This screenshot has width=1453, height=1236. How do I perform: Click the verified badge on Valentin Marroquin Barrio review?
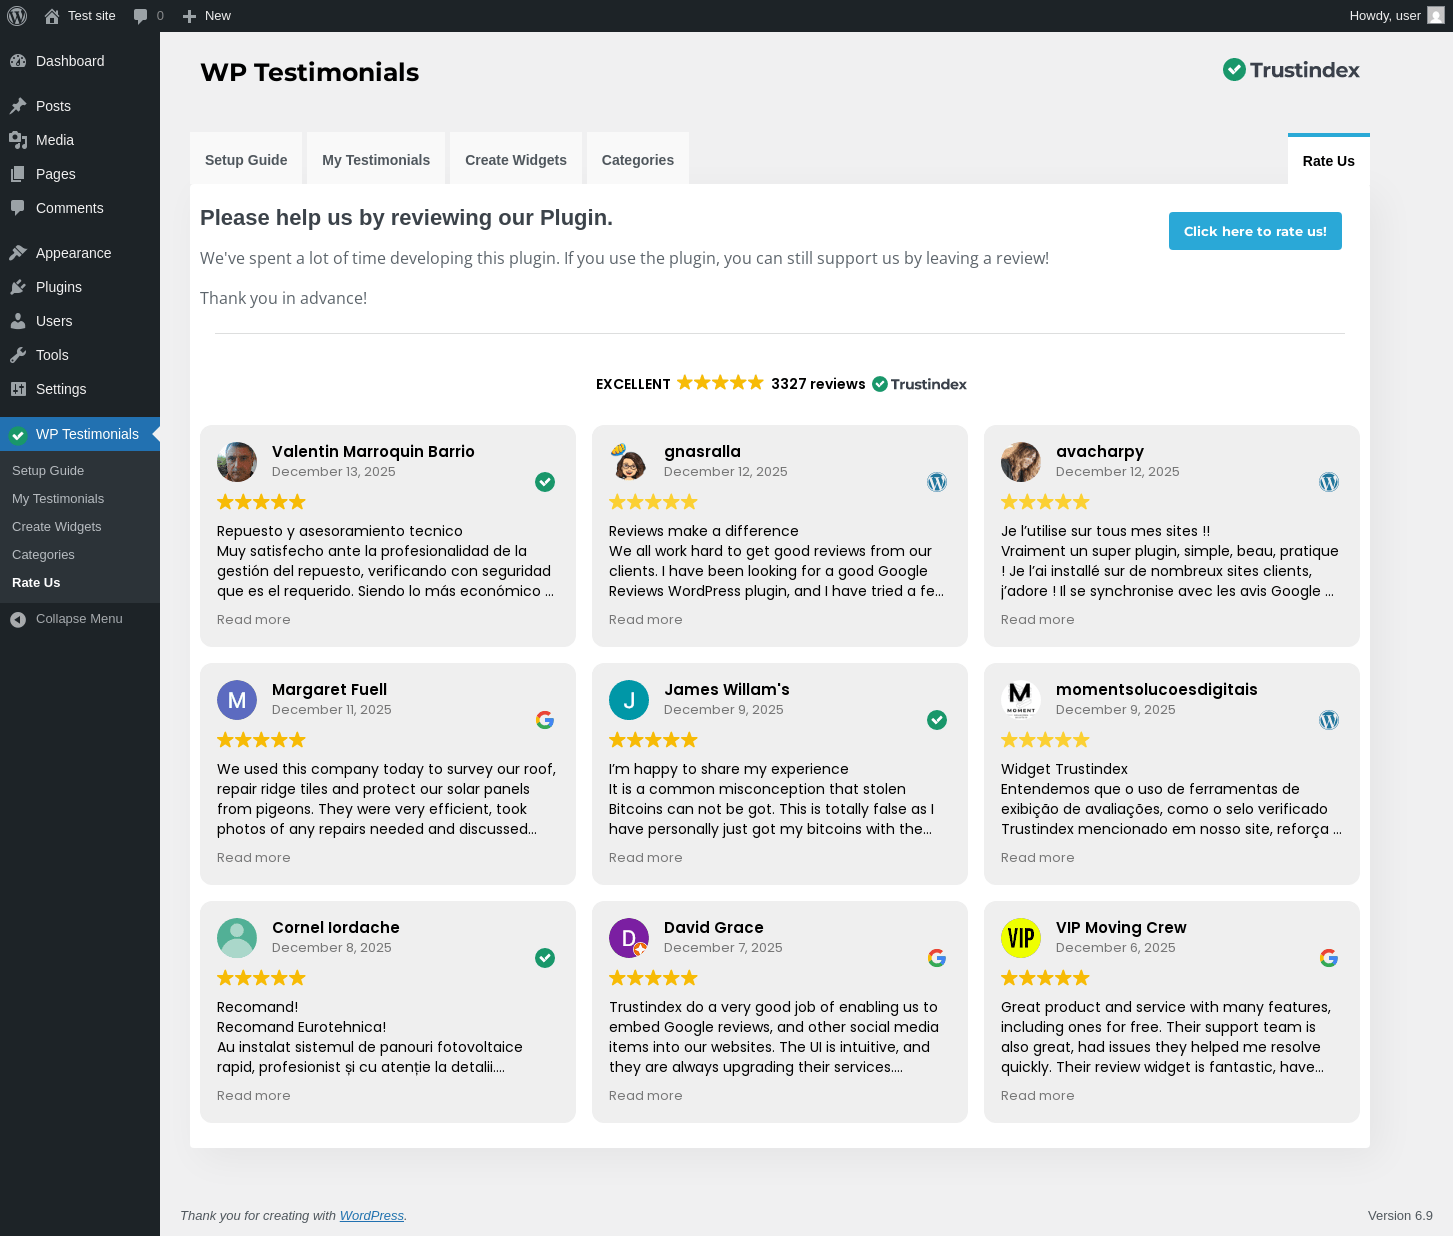tap(545, 482)
